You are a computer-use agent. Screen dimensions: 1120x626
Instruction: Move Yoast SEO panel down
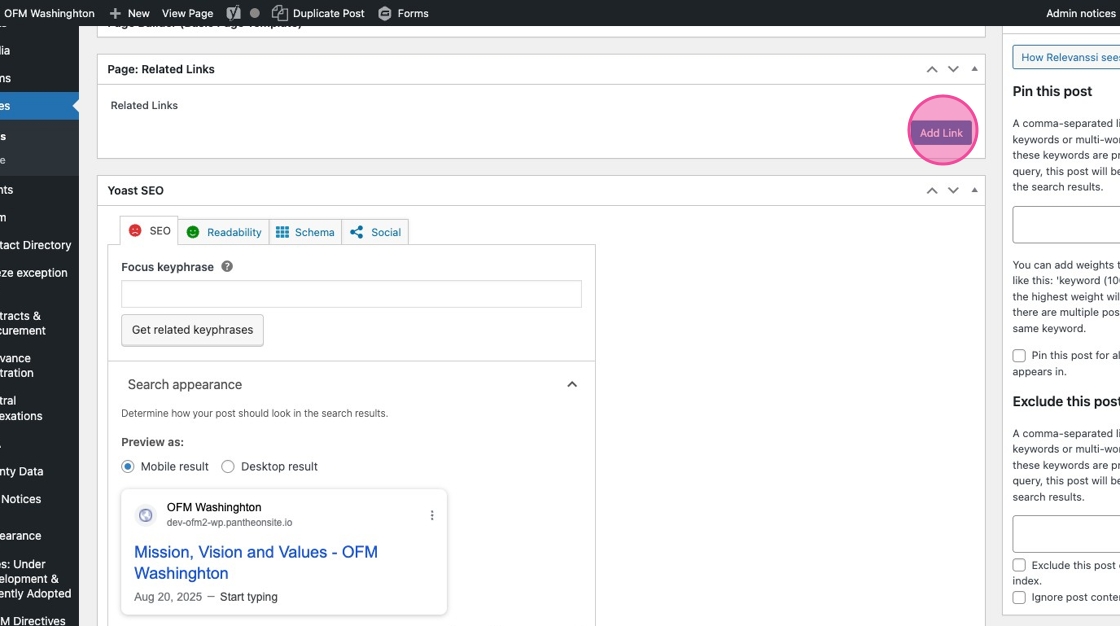953,191
